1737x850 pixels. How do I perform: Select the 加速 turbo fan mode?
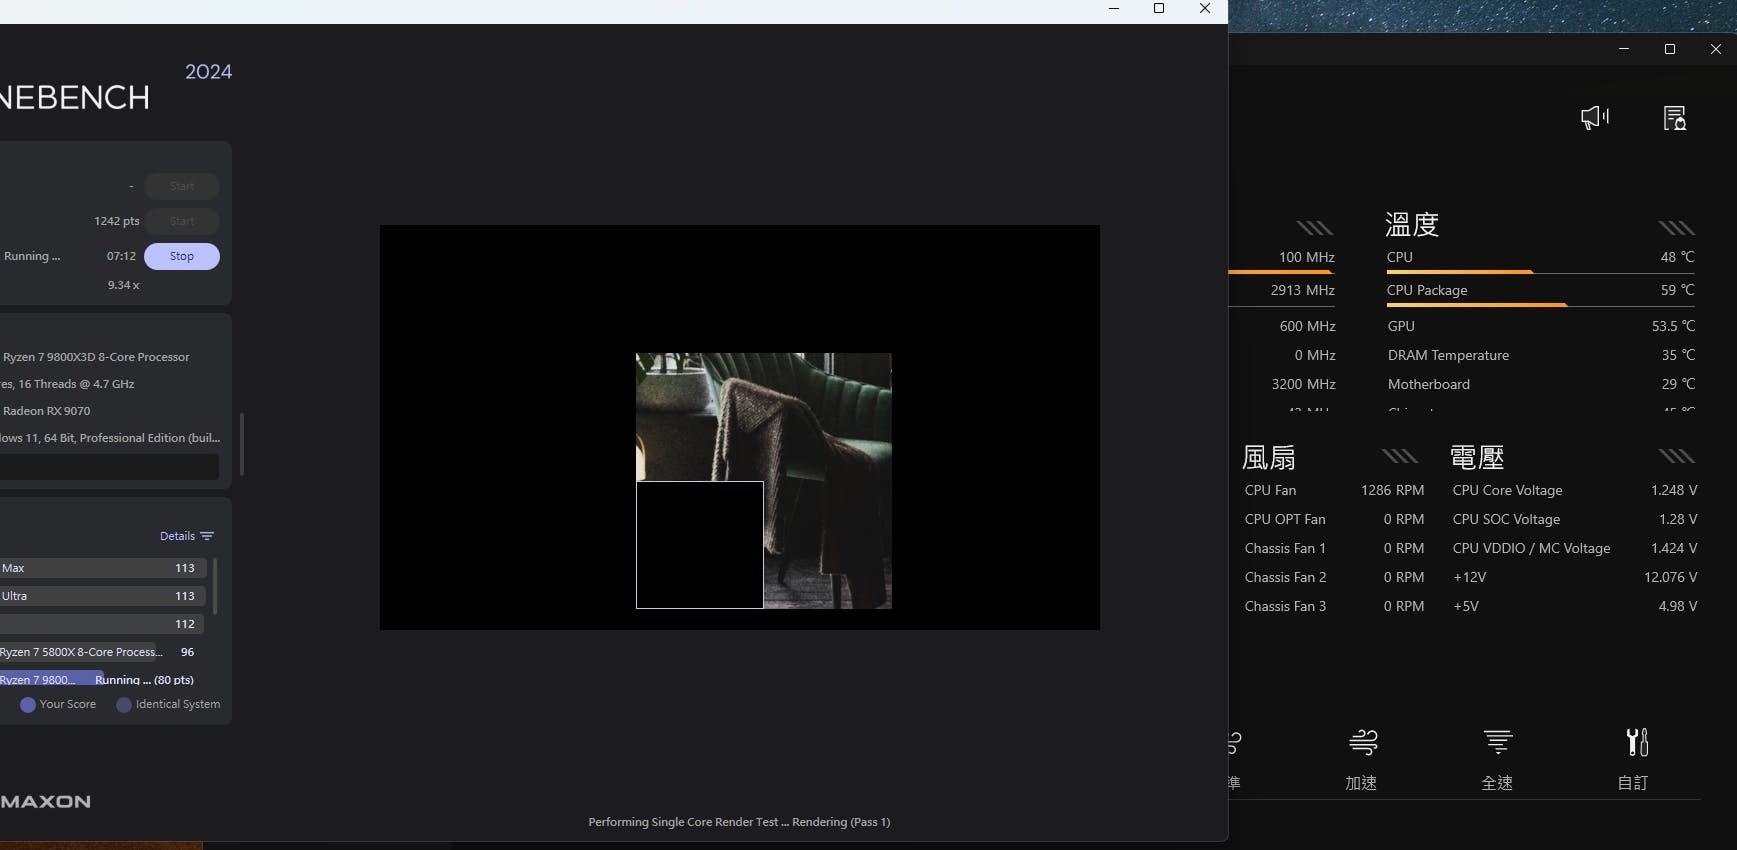point(1362,758)
